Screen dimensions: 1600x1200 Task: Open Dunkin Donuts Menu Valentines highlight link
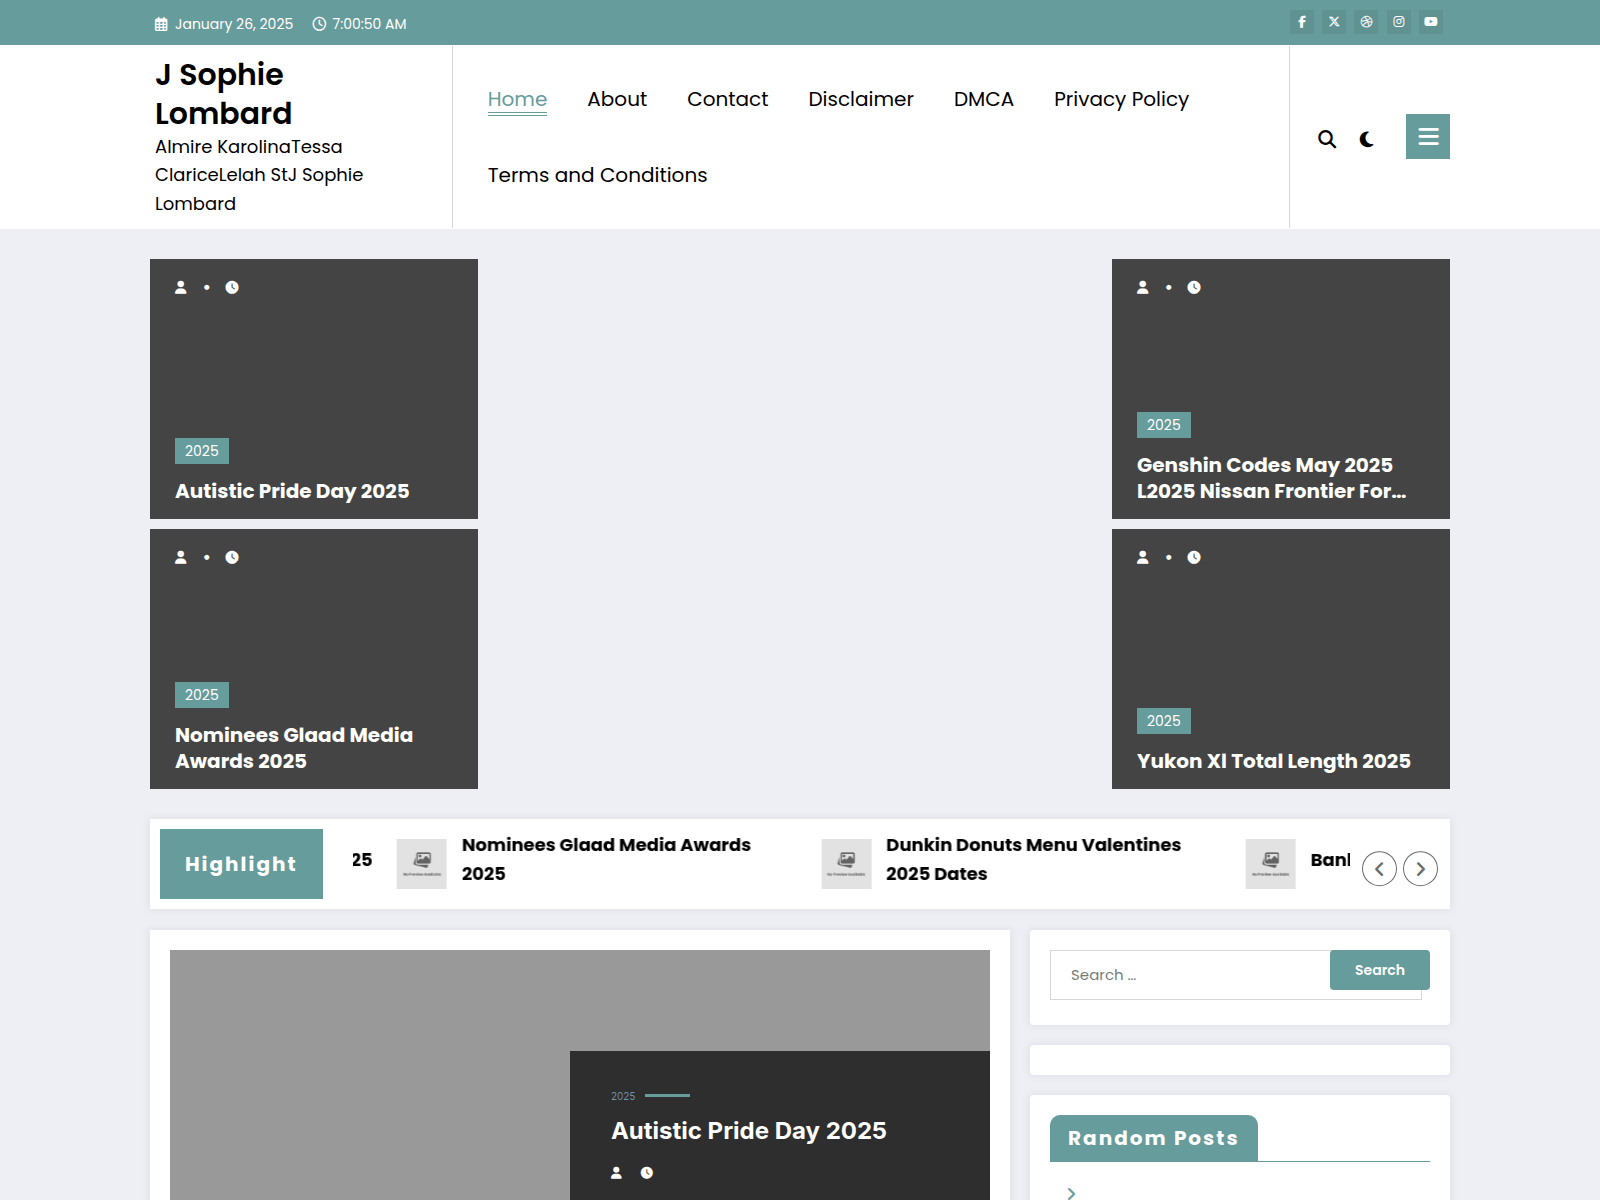click(1033, 859)
